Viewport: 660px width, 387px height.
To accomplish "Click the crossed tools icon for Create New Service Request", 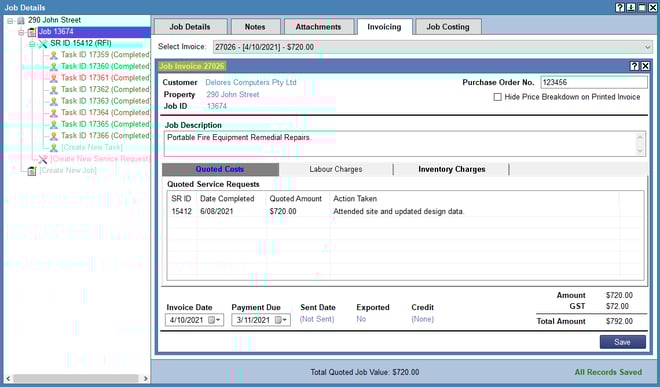I will pyautogui.click(x=43, y=159).
